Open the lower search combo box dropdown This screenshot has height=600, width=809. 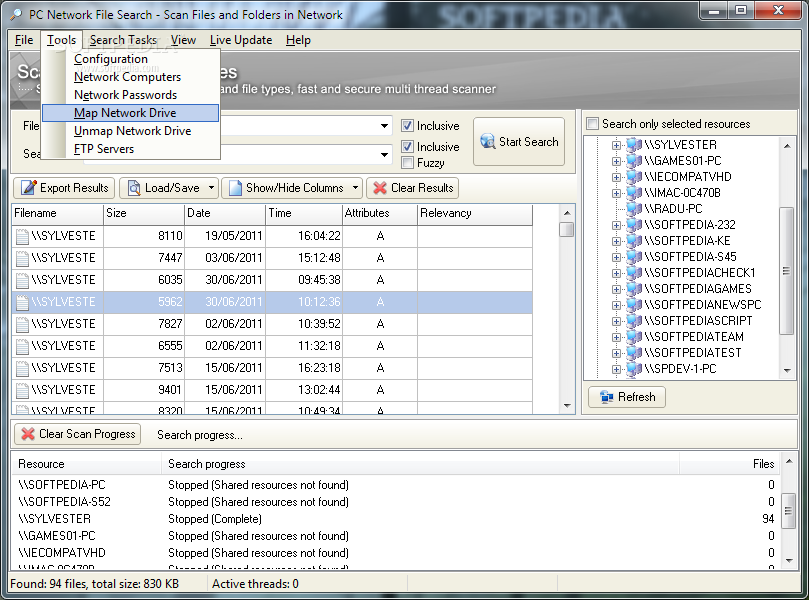coord(384,154)
